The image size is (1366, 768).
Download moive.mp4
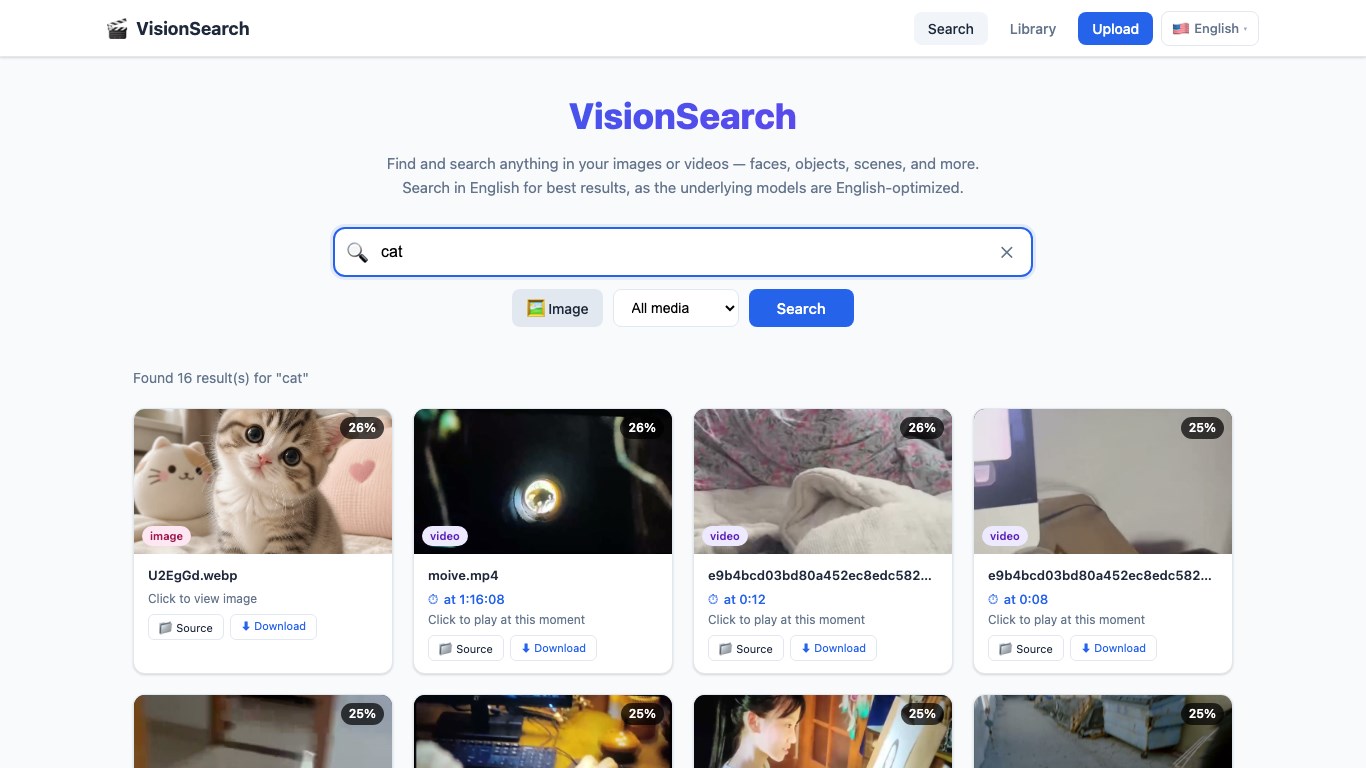coord(553,648)
